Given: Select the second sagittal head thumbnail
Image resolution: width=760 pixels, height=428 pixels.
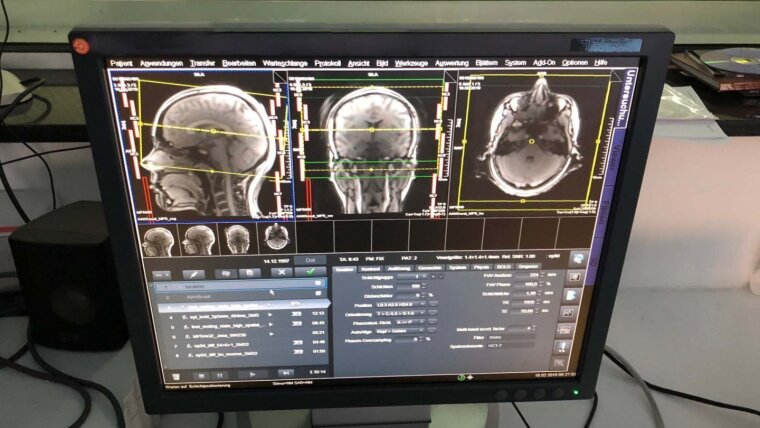Looking at the screenshot, I should (199, 239).
